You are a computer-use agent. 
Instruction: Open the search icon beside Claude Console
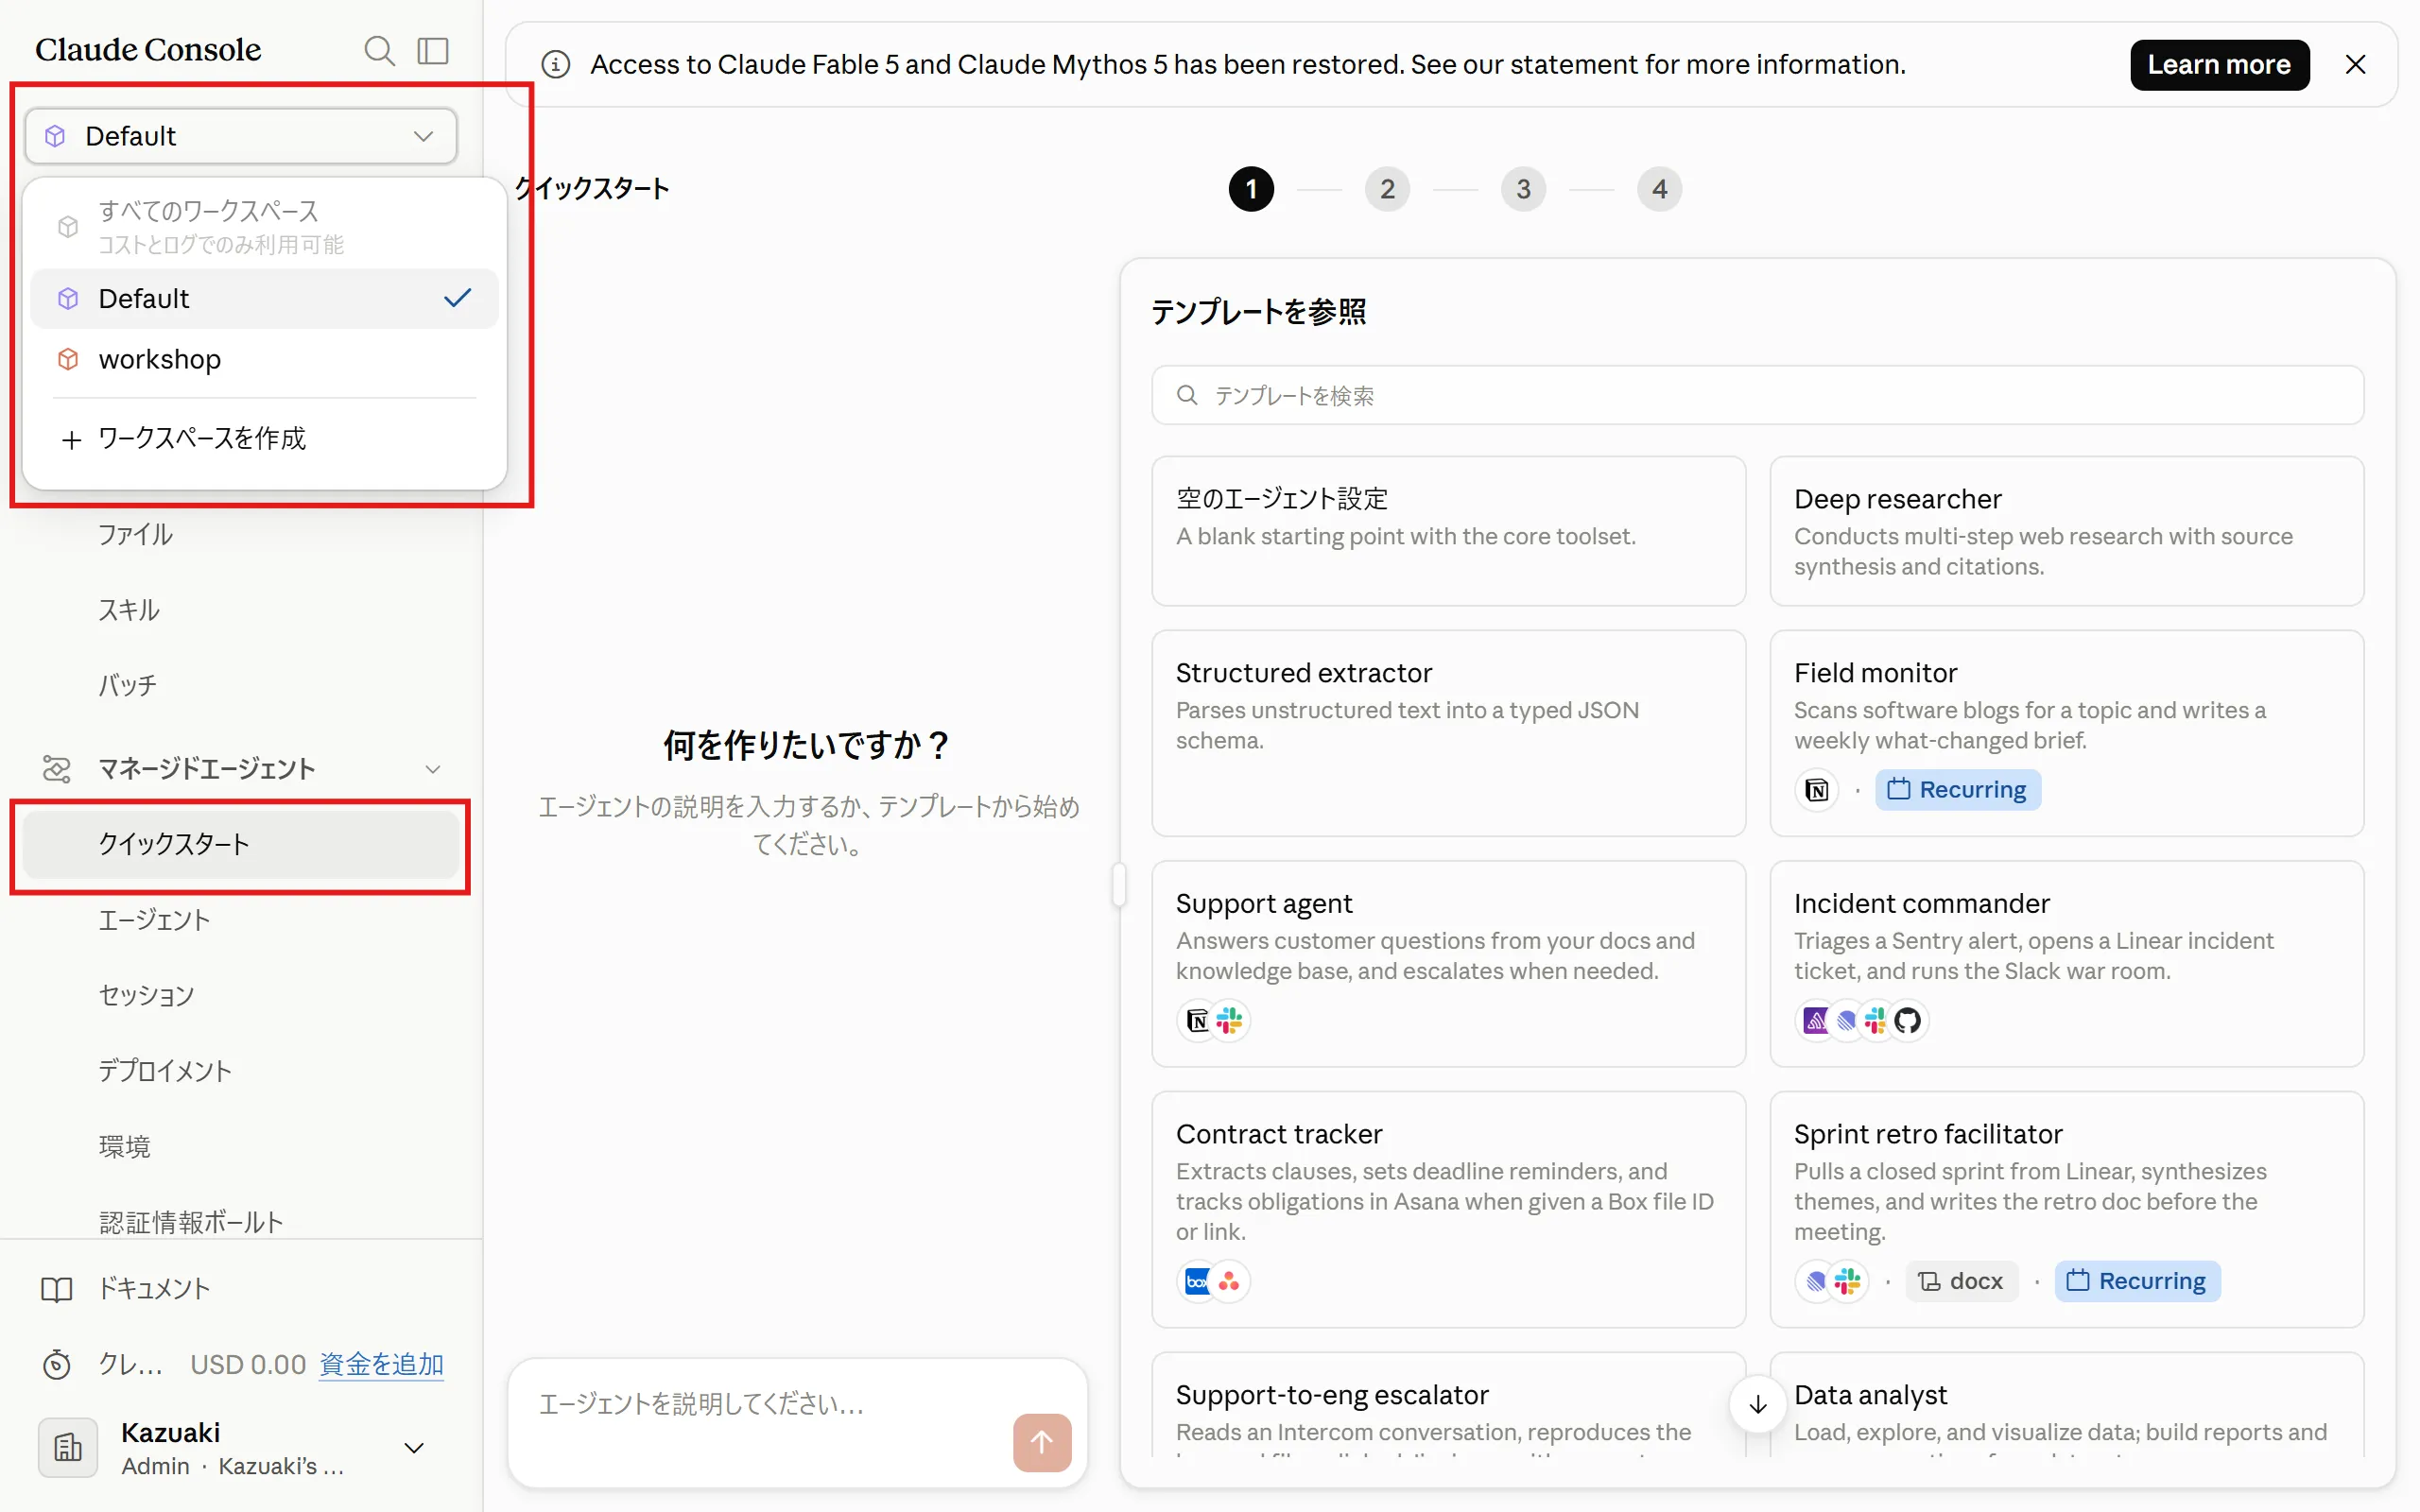pyautogui.click(x=379, y=50)
